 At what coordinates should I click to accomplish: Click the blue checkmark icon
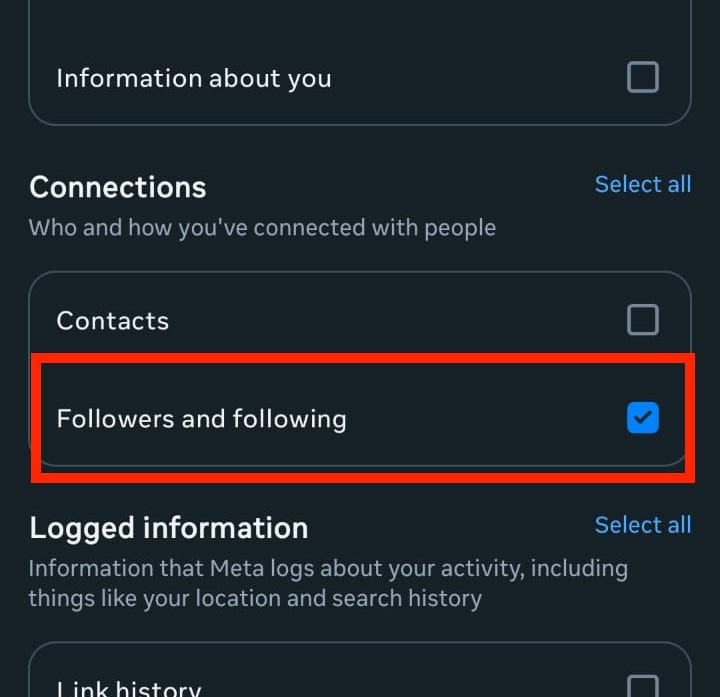point(642,418)
